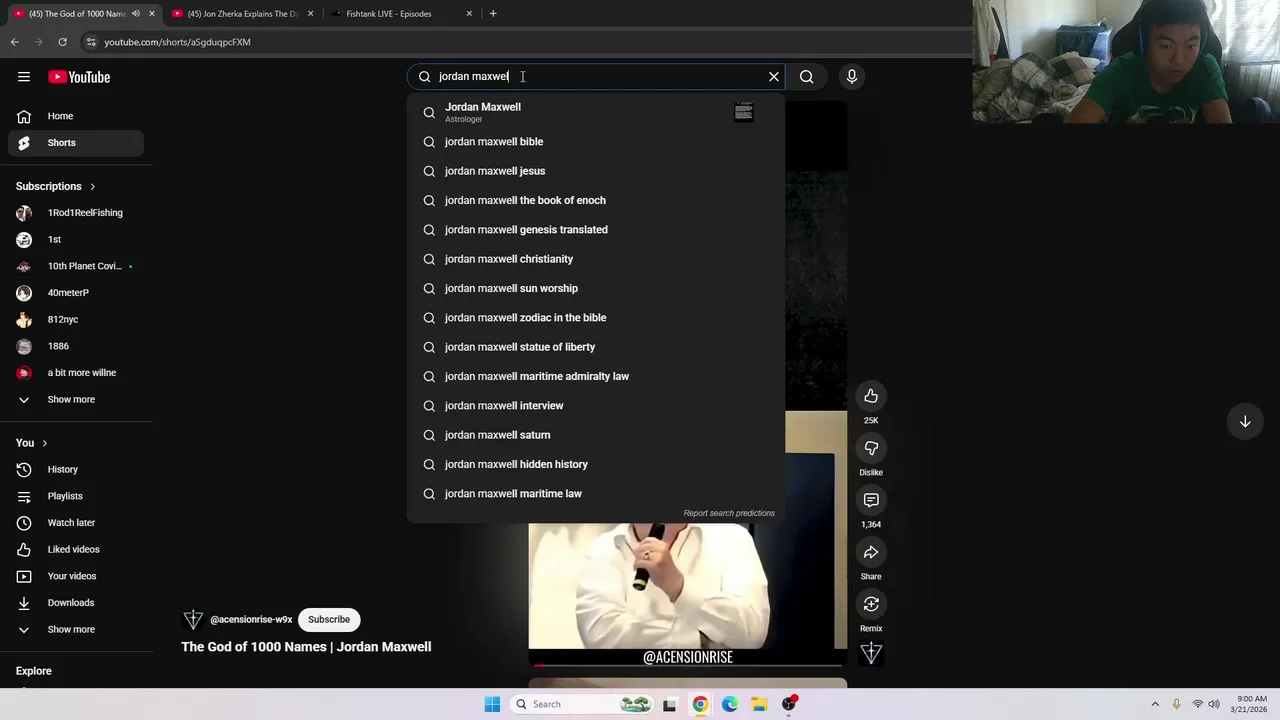Click Report search predictions link

coord(729,513)
